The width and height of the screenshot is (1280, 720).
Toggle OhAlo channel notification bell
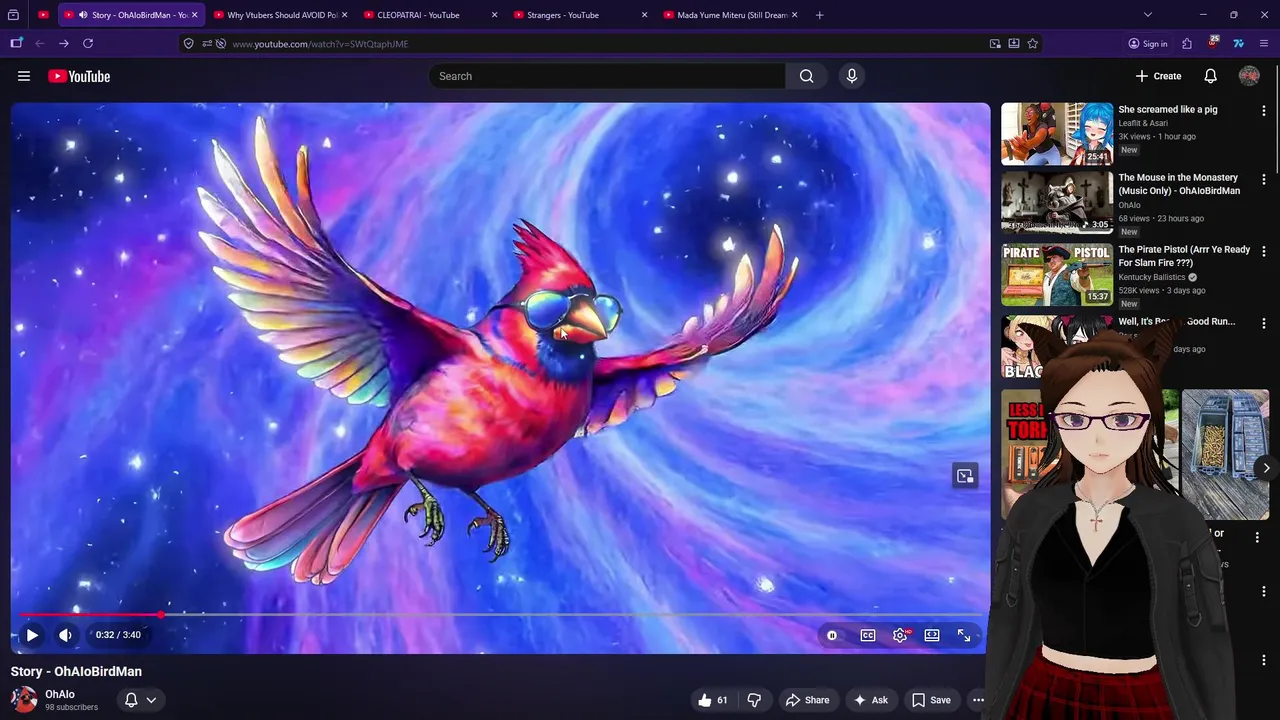(131, 700)
